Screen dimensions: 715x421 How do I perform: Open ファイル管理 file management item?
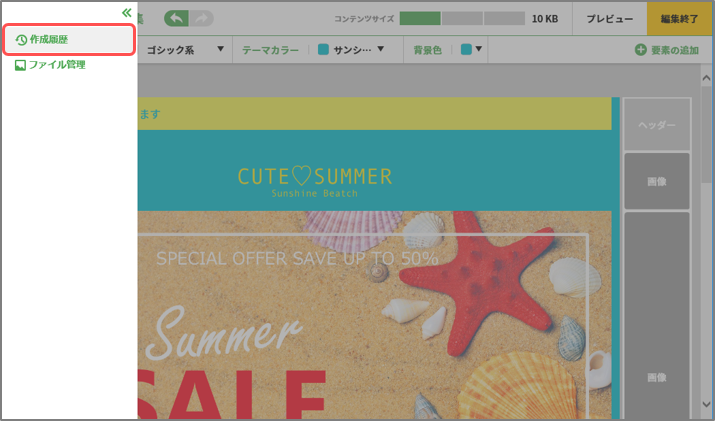50,65
